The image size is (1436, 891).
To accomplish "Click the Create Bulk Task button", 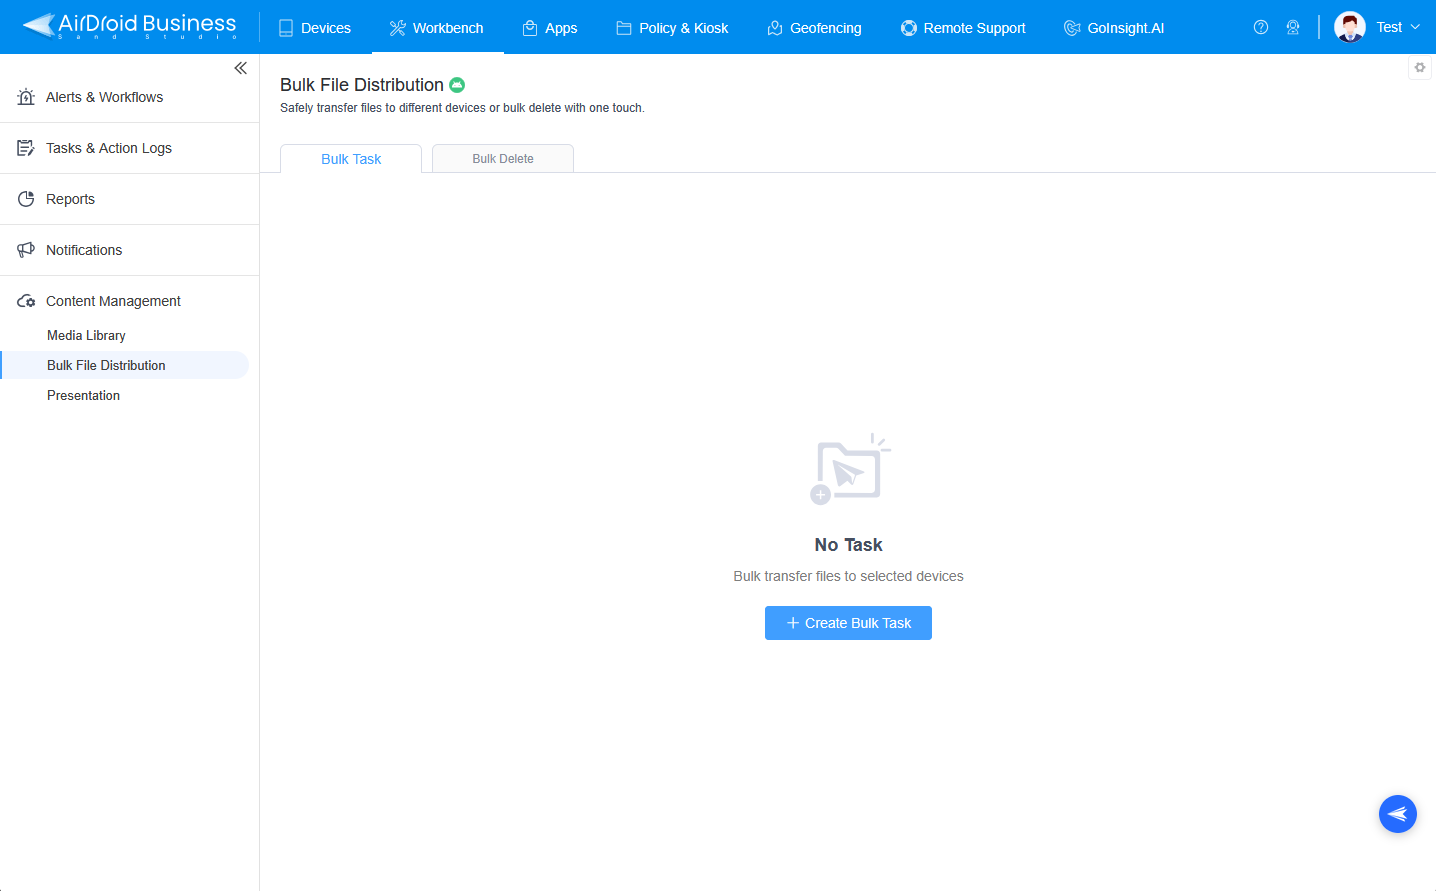I will (848, 622).
